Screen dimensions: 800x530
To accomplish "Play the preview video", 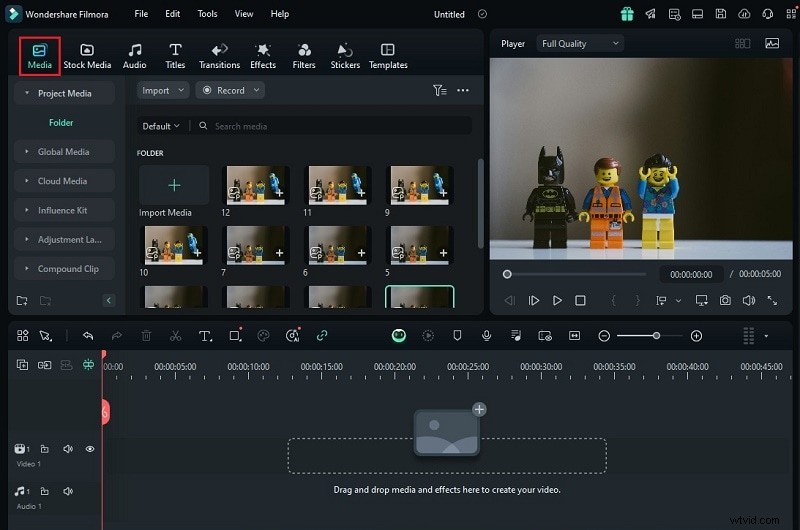I will point(557,300).
